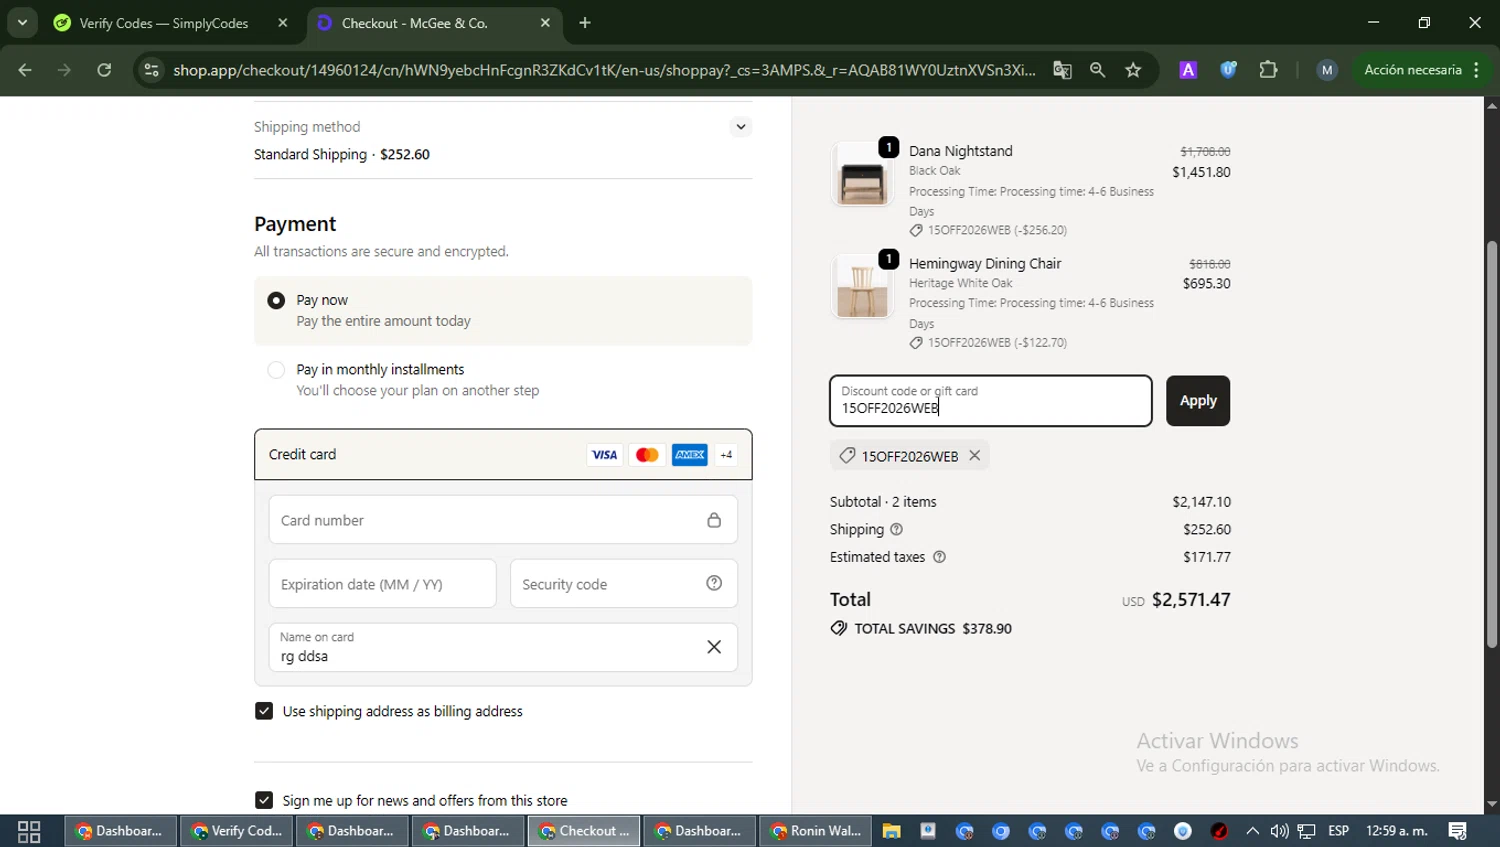Image resolution: width=1500 pixels, height=847 pixels.
Task: Expand the Shipping method section chevron
Action: coord(740,127)
